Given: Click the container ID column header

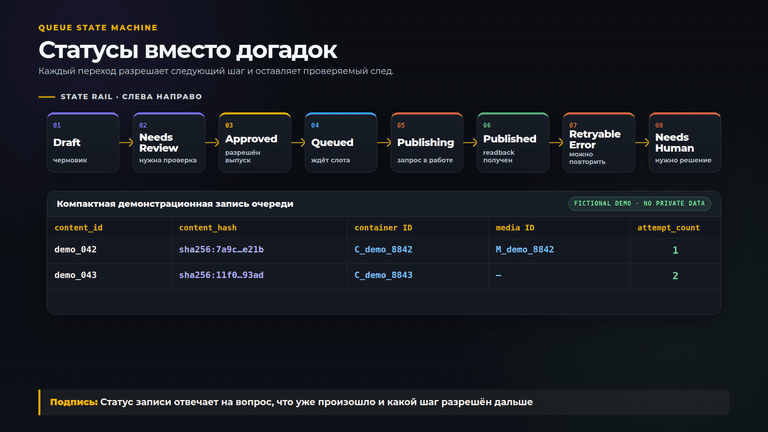Looking at the screenshot, I should 383,228.
